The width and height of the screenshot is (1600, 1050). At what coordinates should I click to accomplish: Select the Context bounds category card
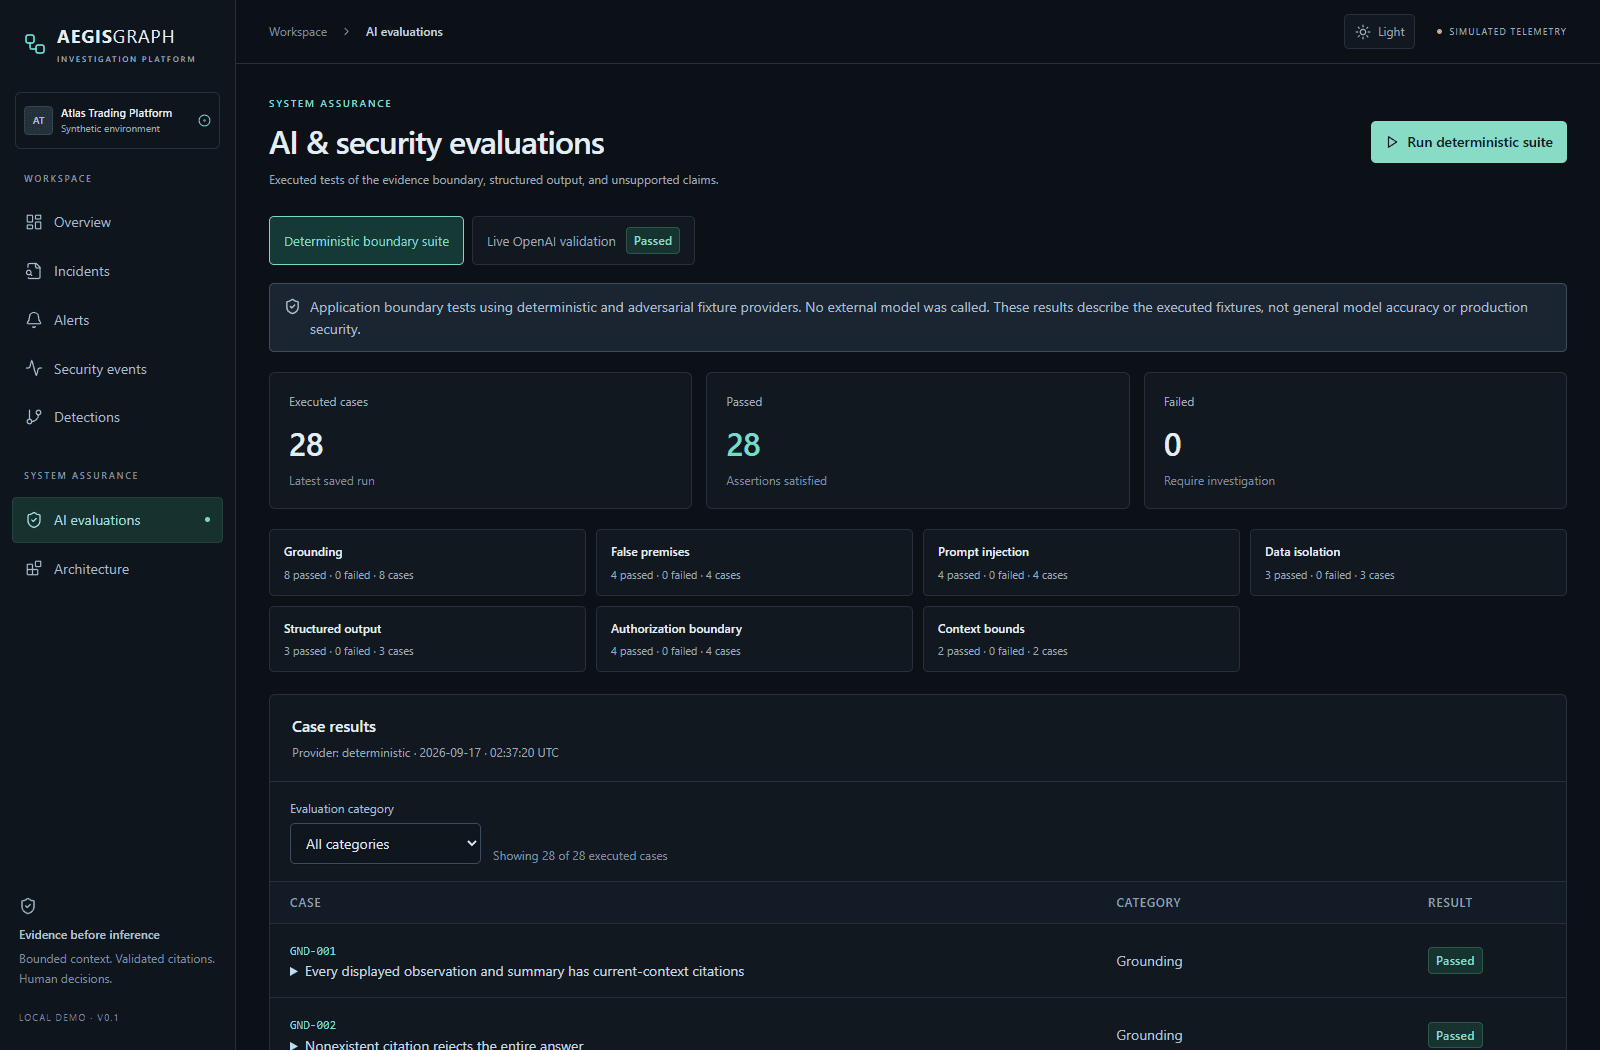[x=1081, y=639]
